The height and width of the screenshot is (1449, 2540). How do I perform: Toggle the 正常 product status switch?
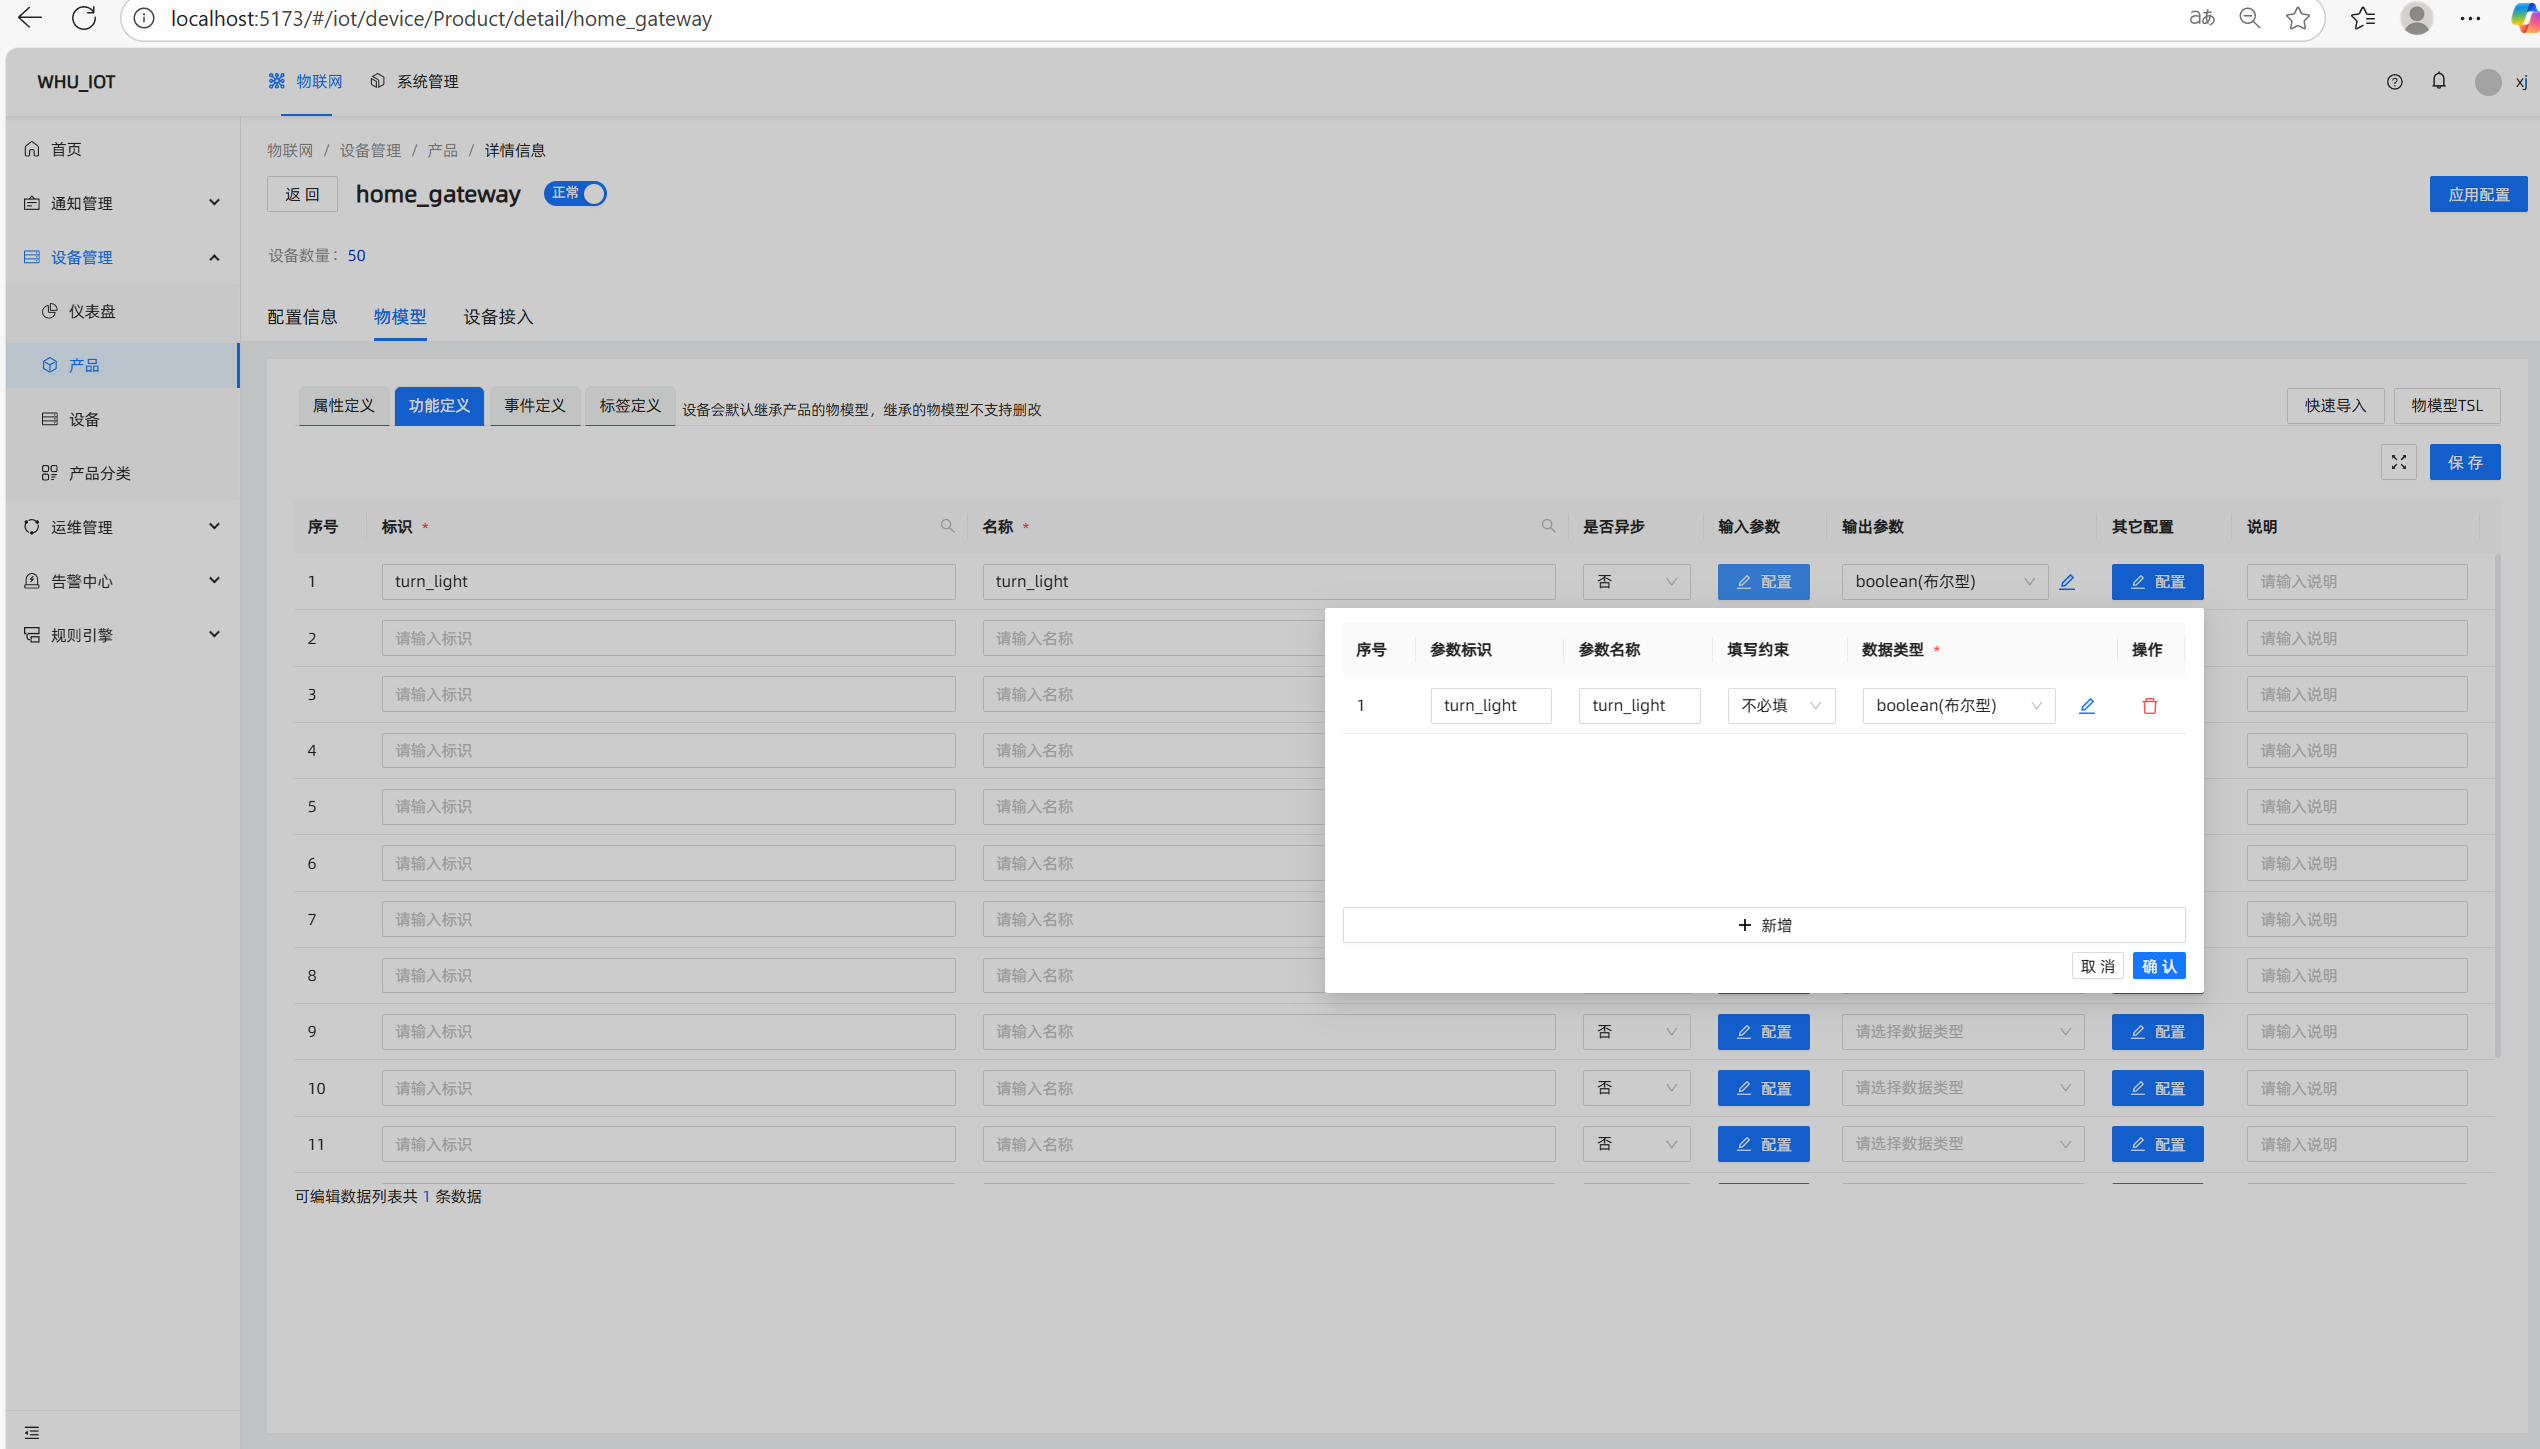[x=576, y=194]
